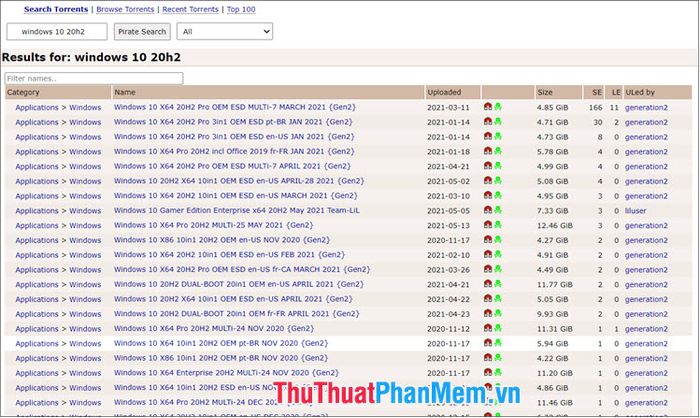Viewport: 700px width, 418px height.
Task: Open the Top 100 list
Action: pyautogui.click(x=241, y=9)
